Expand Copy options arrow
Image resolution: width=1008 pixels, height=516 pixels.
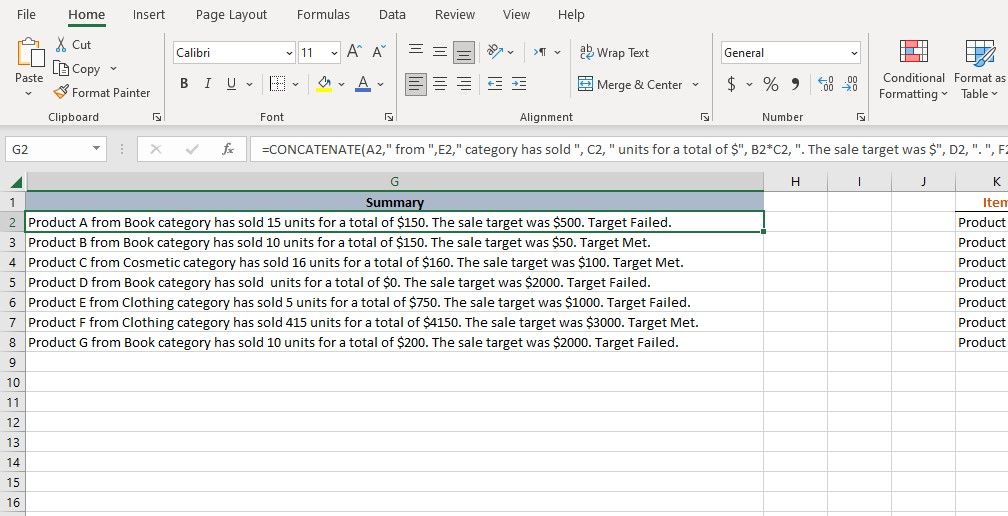[114, 68]
